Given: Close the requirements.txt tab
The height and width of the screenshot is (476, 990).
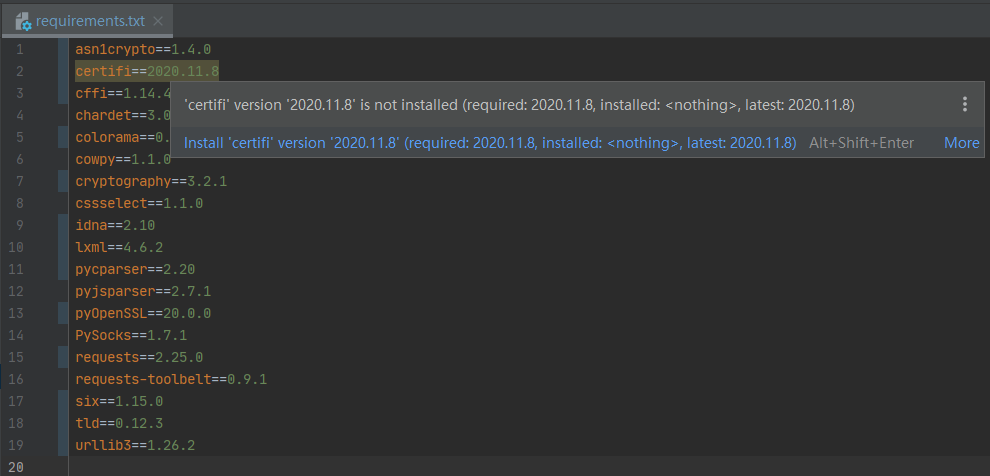Looking at the screenshot, I should (159, 20).
